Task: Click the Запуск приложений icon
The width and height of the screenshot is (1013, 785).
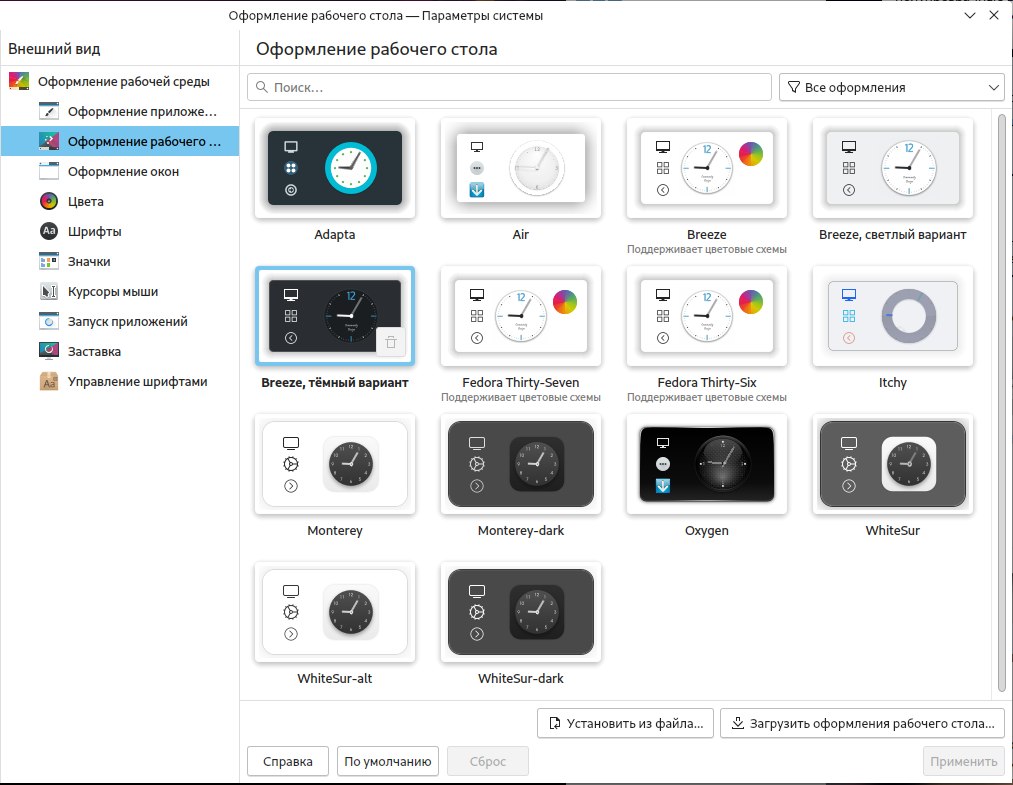Action: [48, 321]
